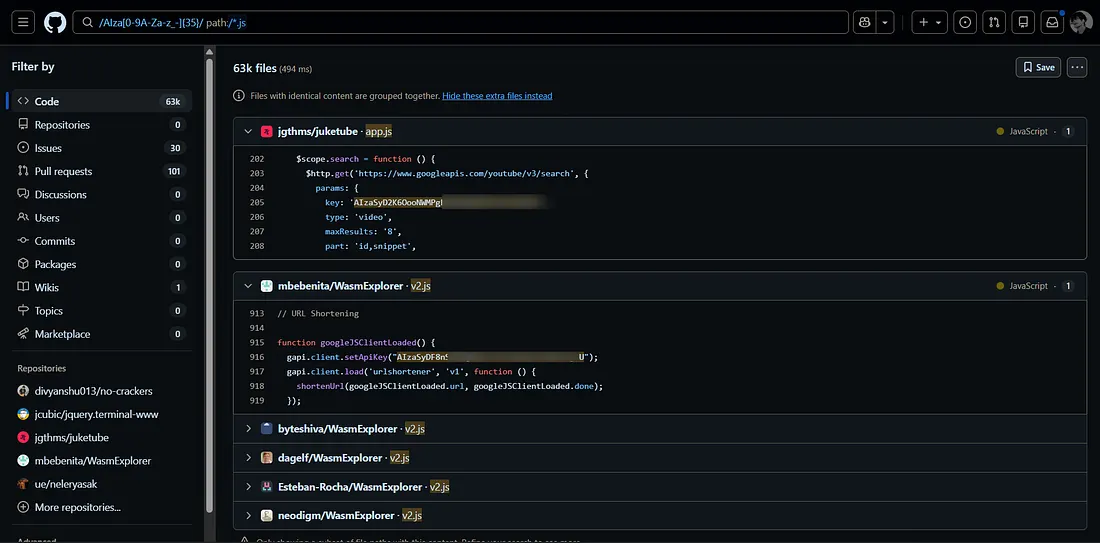The width and height of the screenshot is (1100, 543).
Task: Collapse the jgthms/juketube result
Action: point(248,131)
